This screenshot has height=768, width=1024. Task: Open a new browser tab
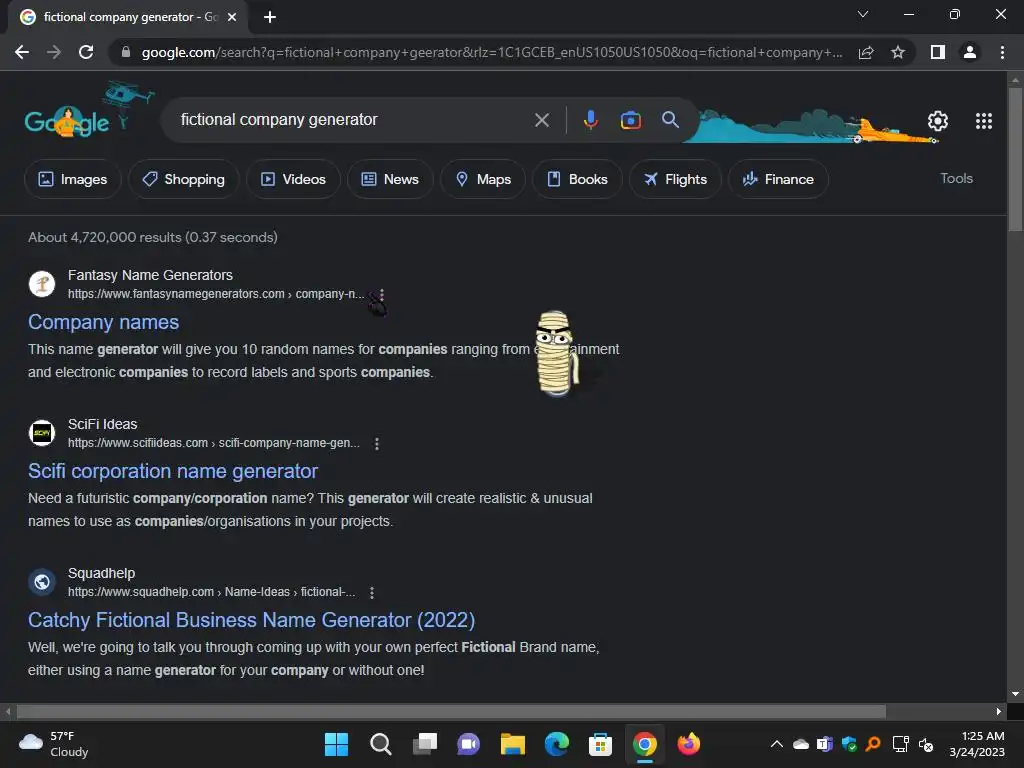(x=270, y=17)
